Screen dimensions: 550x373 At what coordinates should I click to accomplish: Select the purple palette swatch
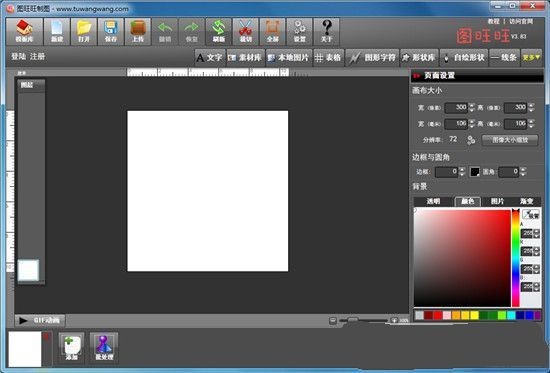pyautogui.click(x=537, y=315)
